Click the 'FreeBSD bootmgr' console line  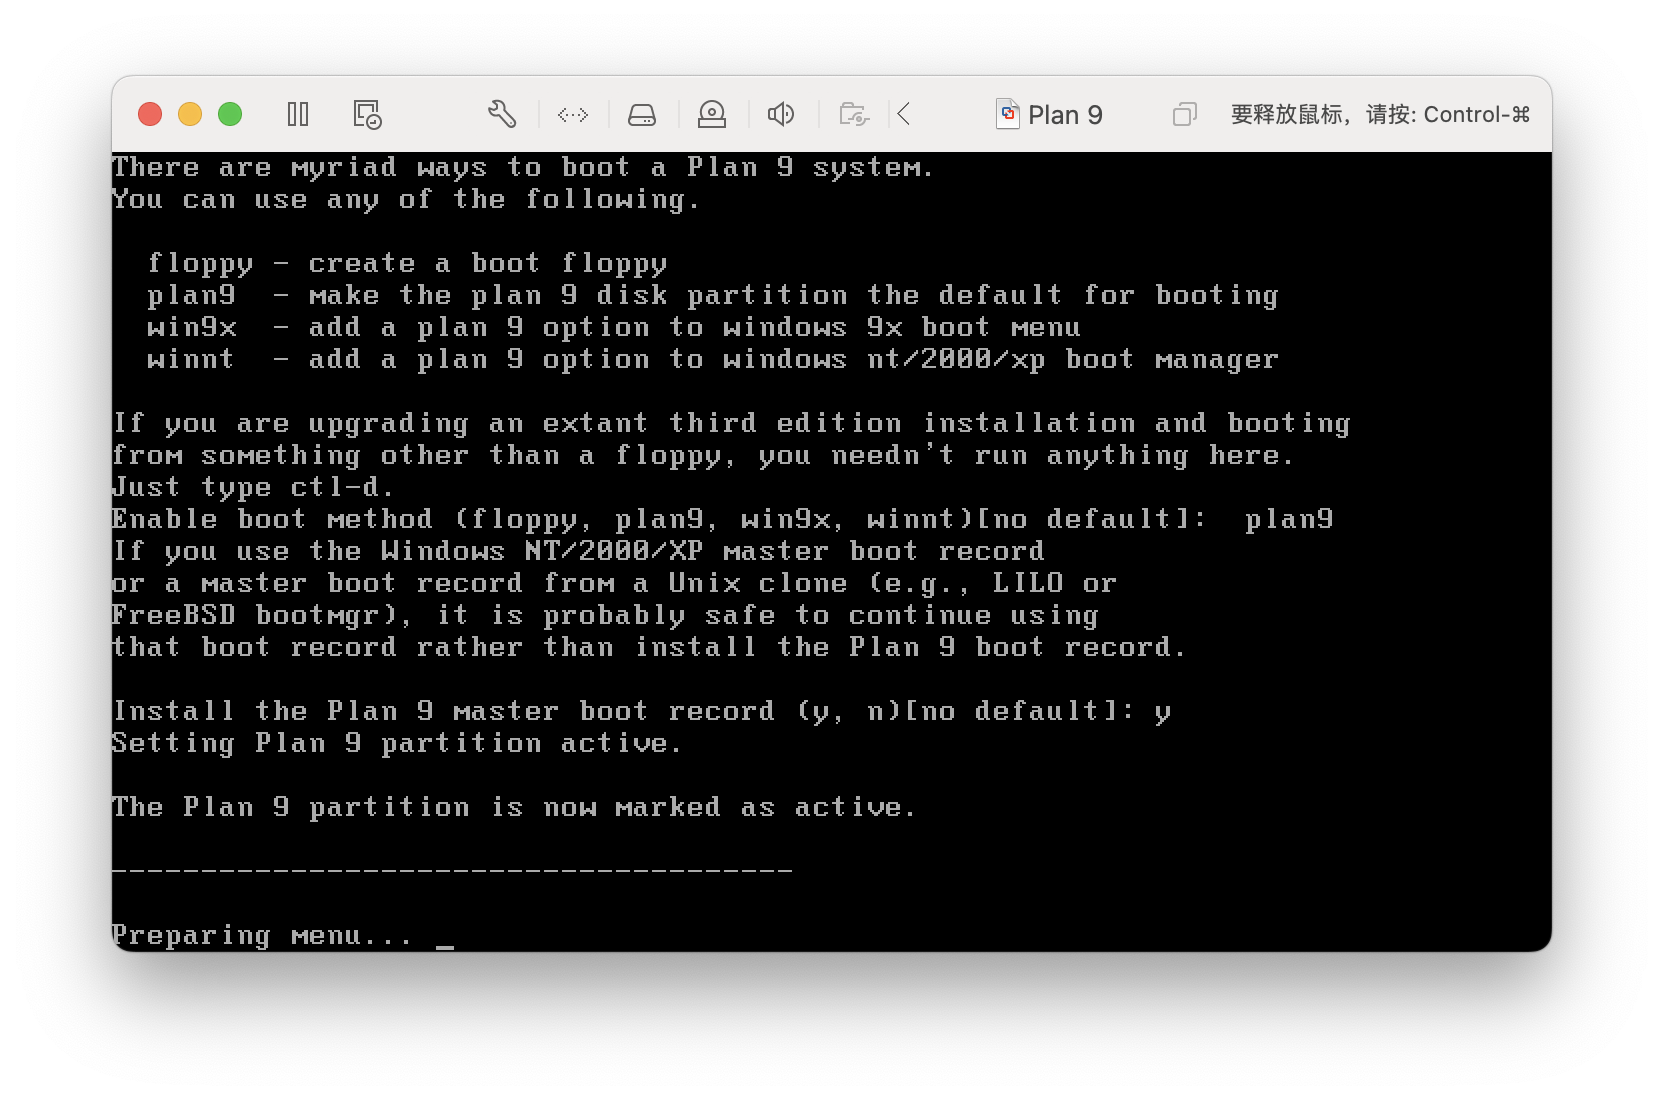pyautogui.click(x=605, y=615)
